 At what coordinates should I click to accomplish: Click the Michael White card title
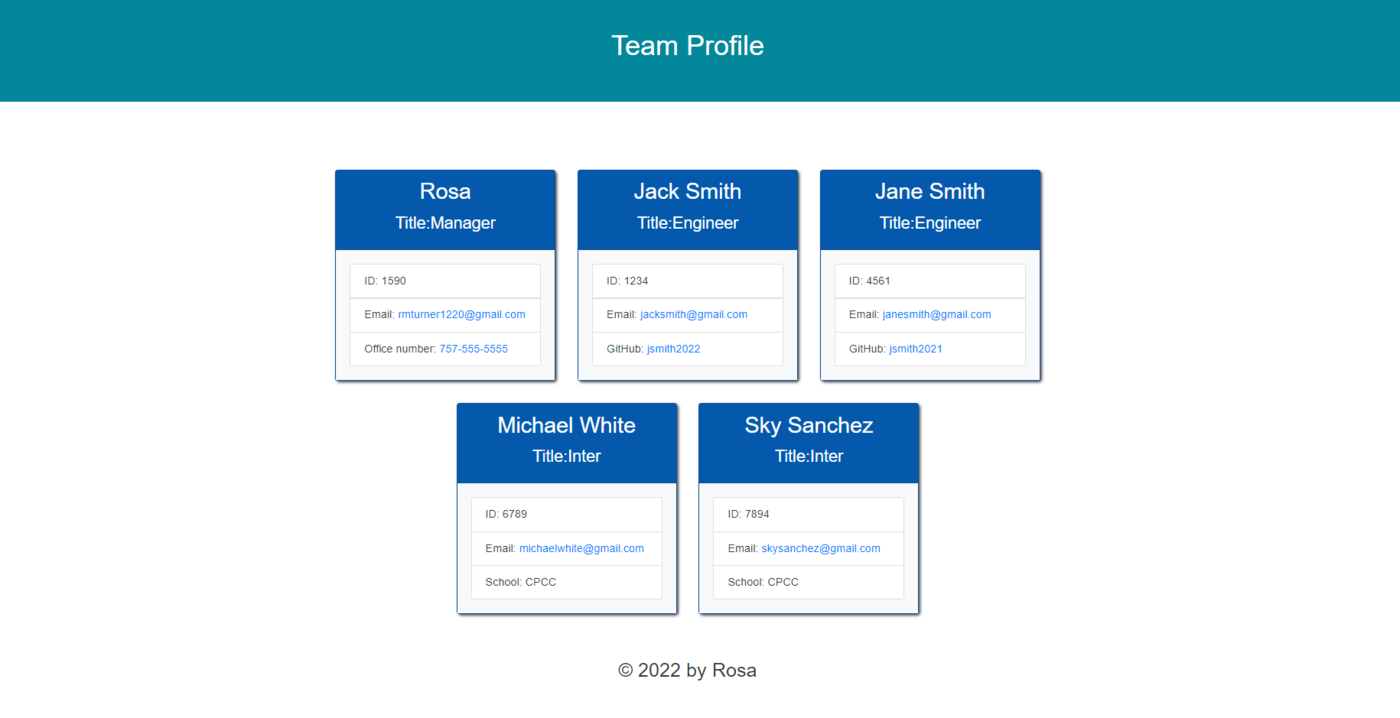coord(566,425)
